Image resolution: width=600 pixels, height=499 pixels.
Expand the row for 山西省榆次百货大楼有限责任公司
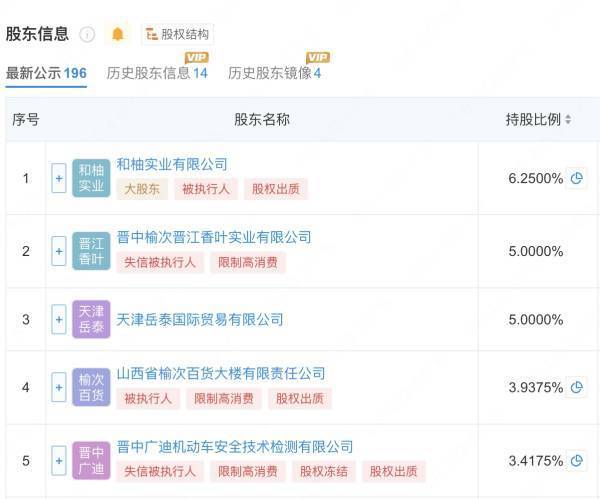click(59, 387)
